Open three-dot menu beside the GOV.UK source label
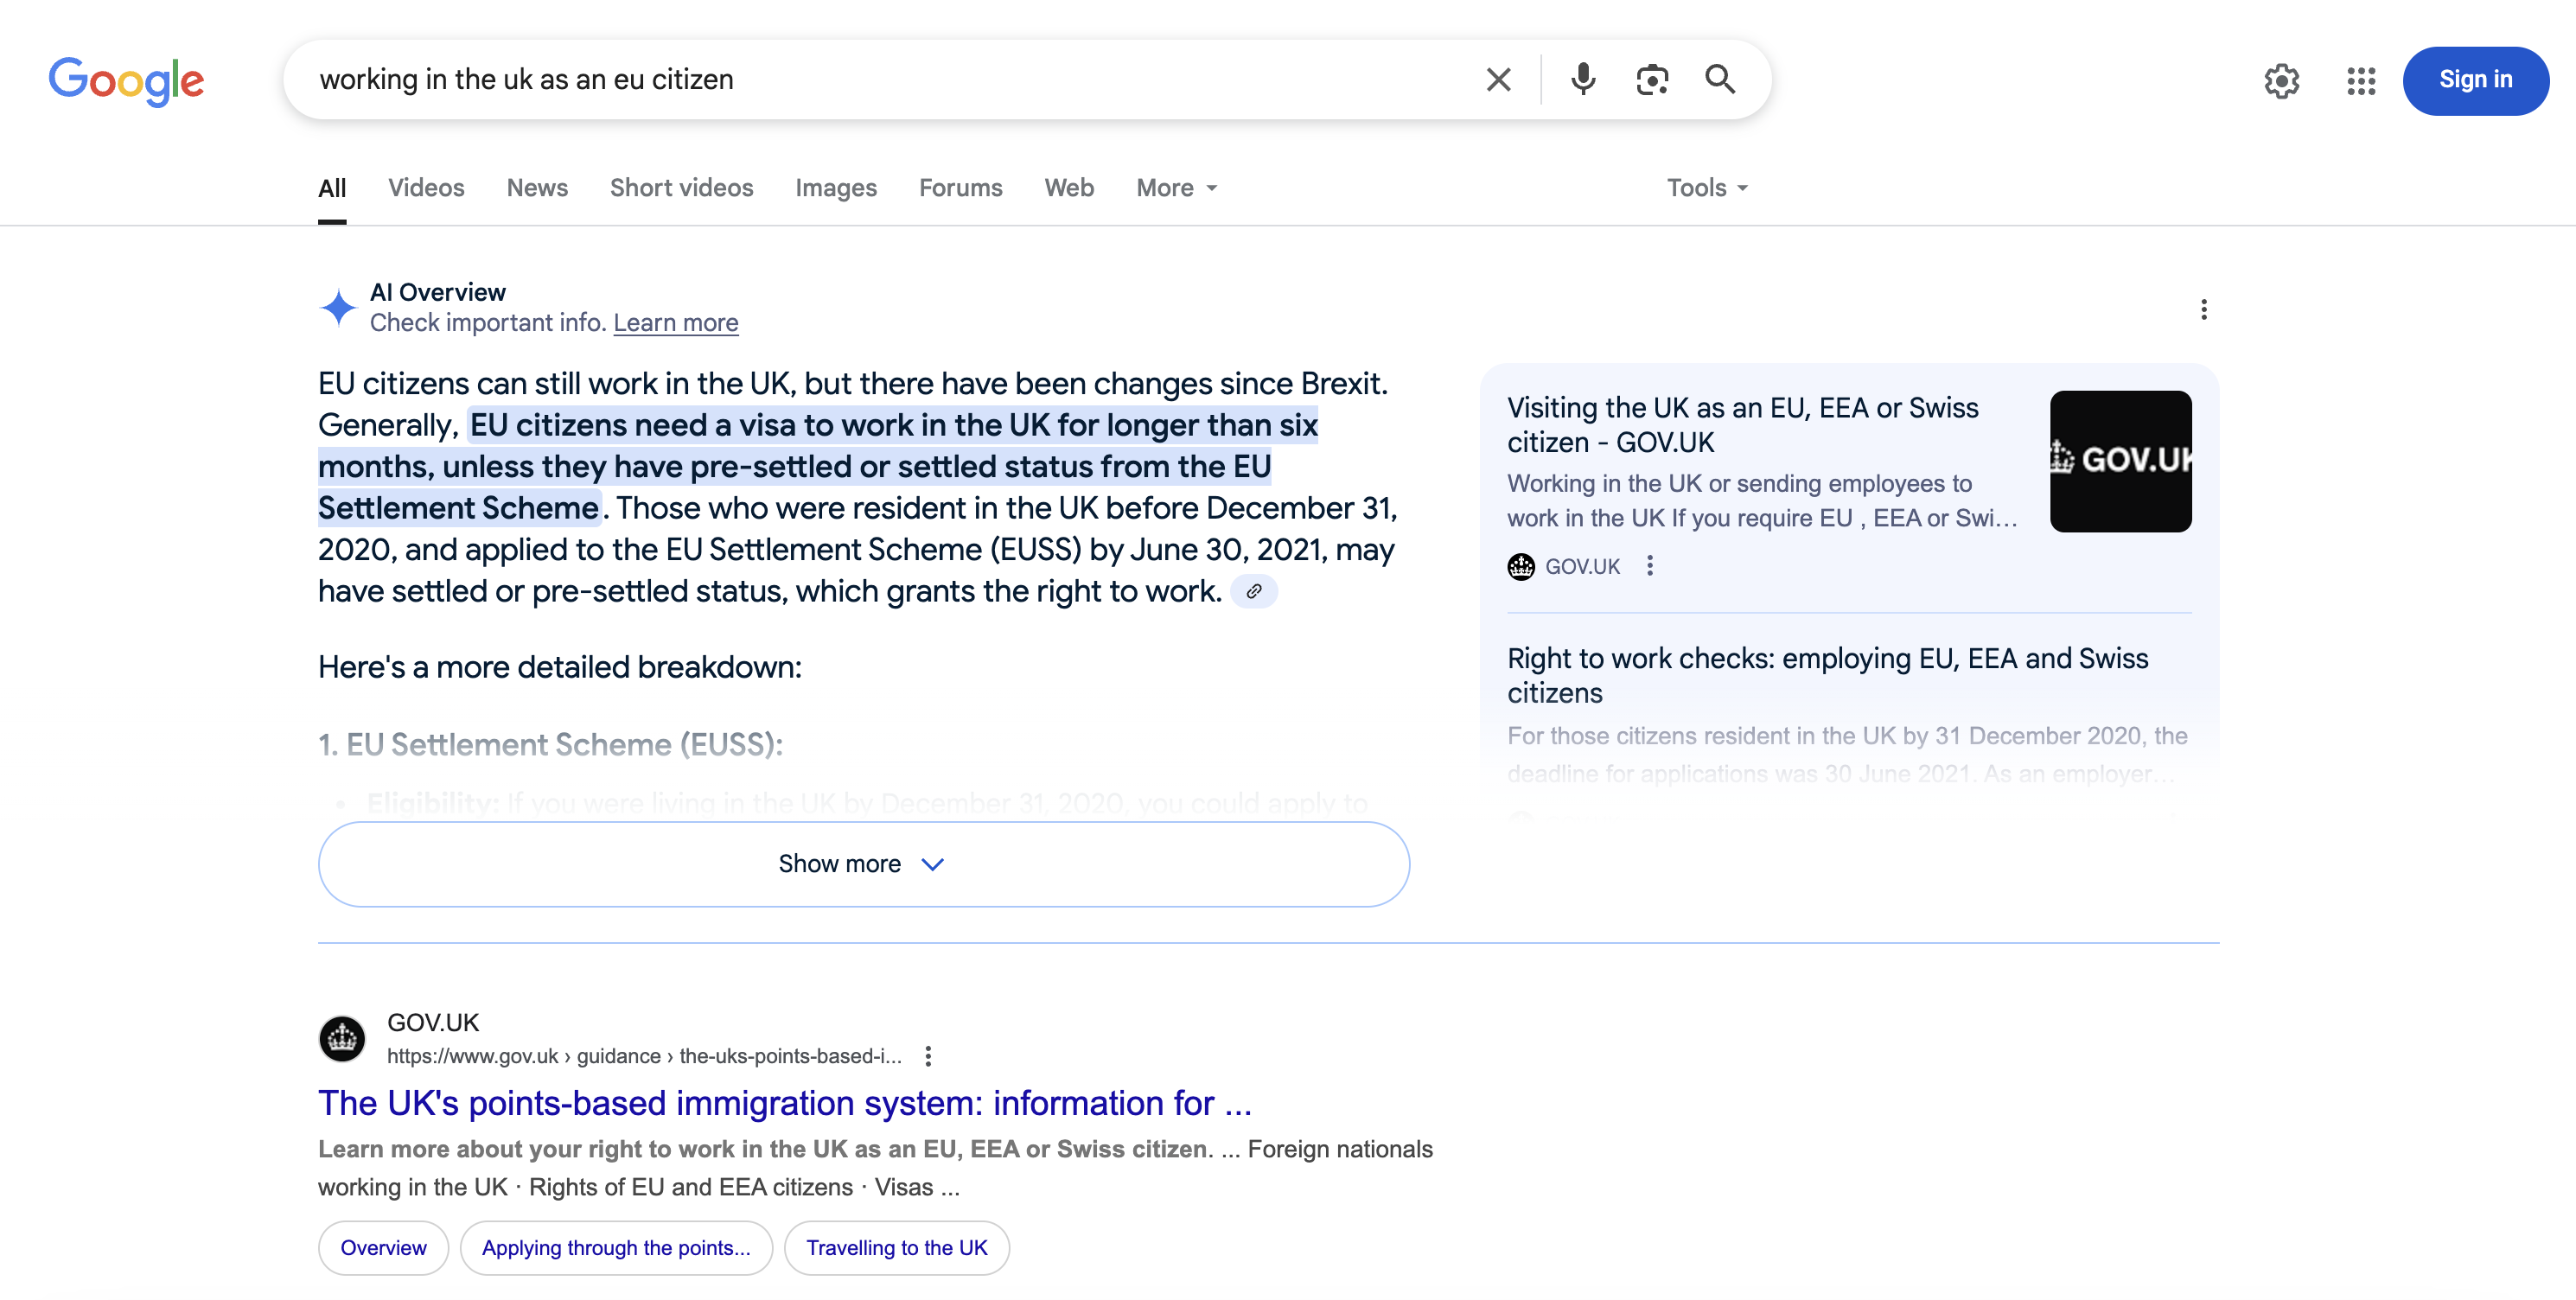This screenshot has height=1300, width=2576. [1649, 566]
